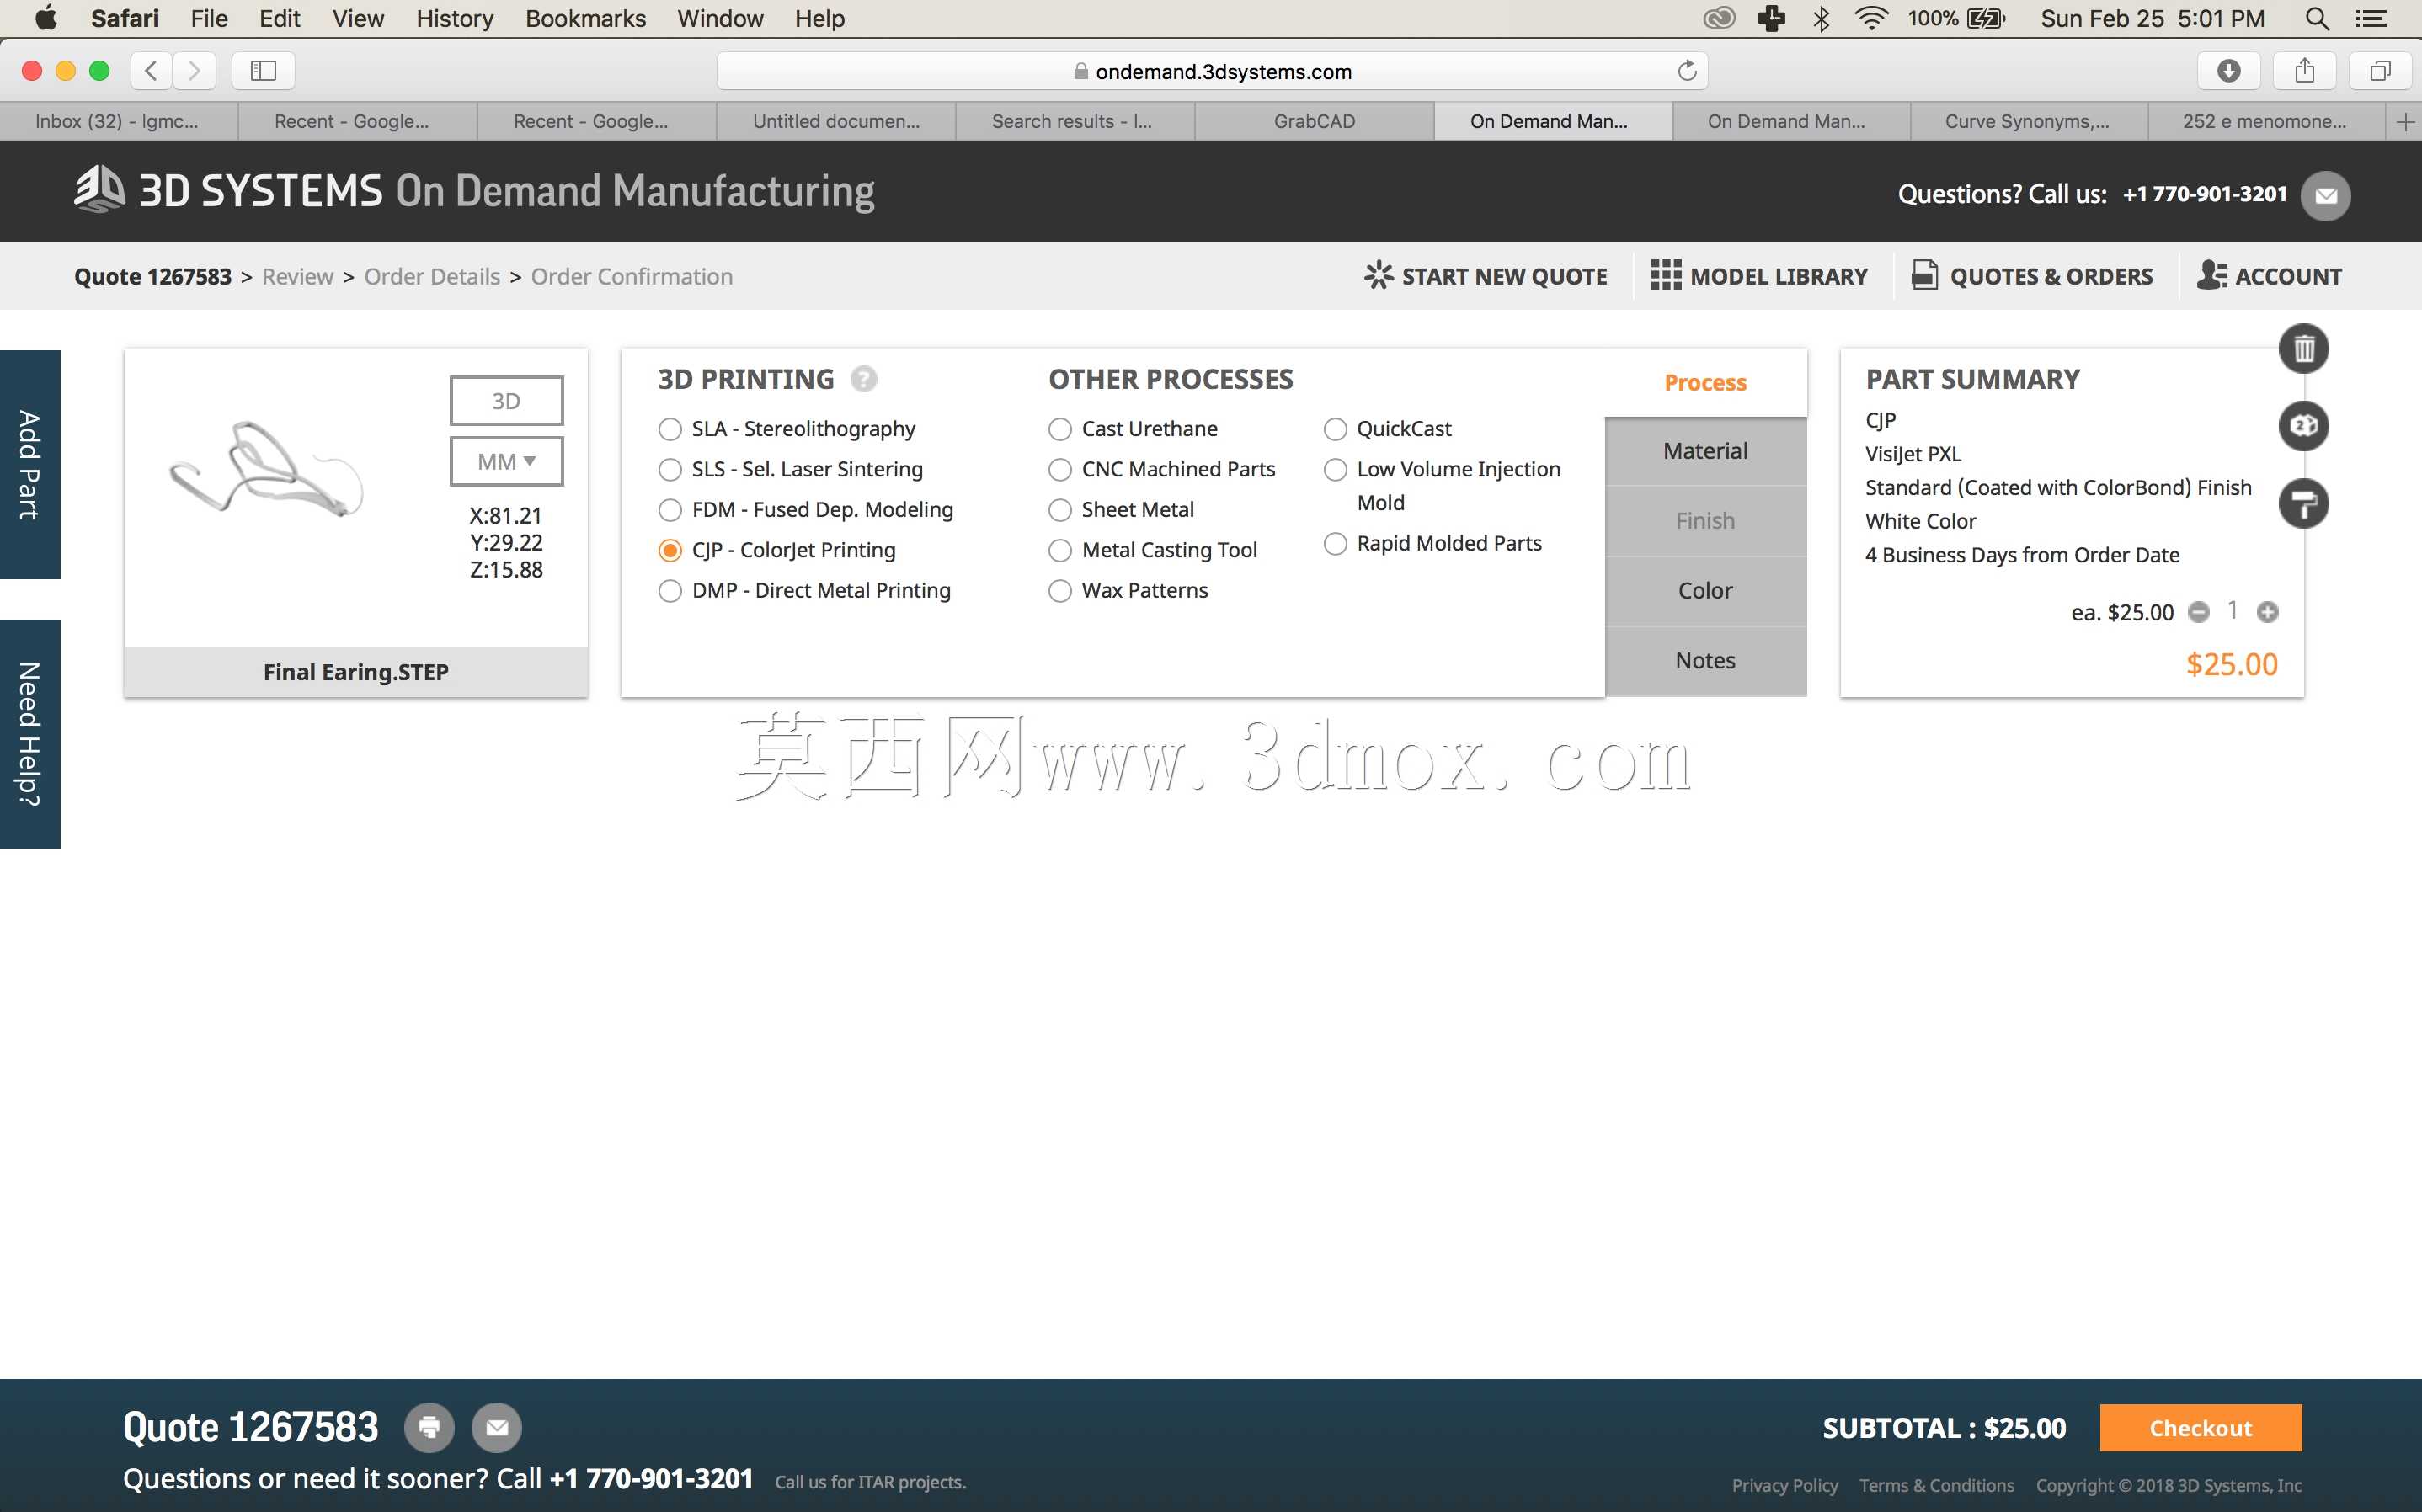Select Wax Patterns process
The height and width of the screenshot is (1512, 2422).
tap(1060, 591)
